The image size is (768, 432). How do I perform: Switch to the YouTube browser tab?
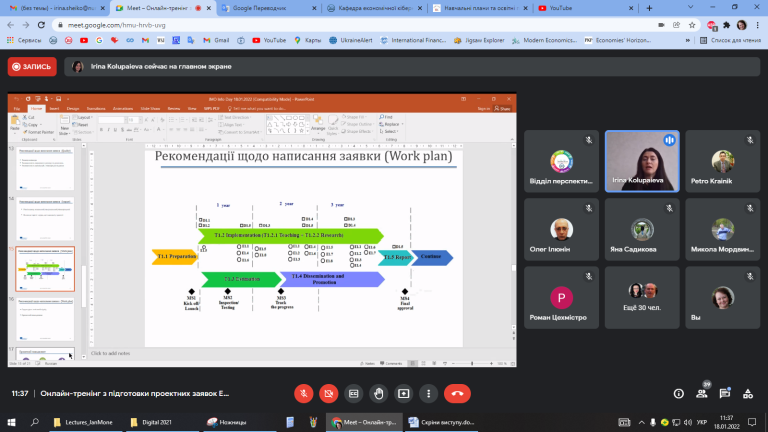coord(585,8)
